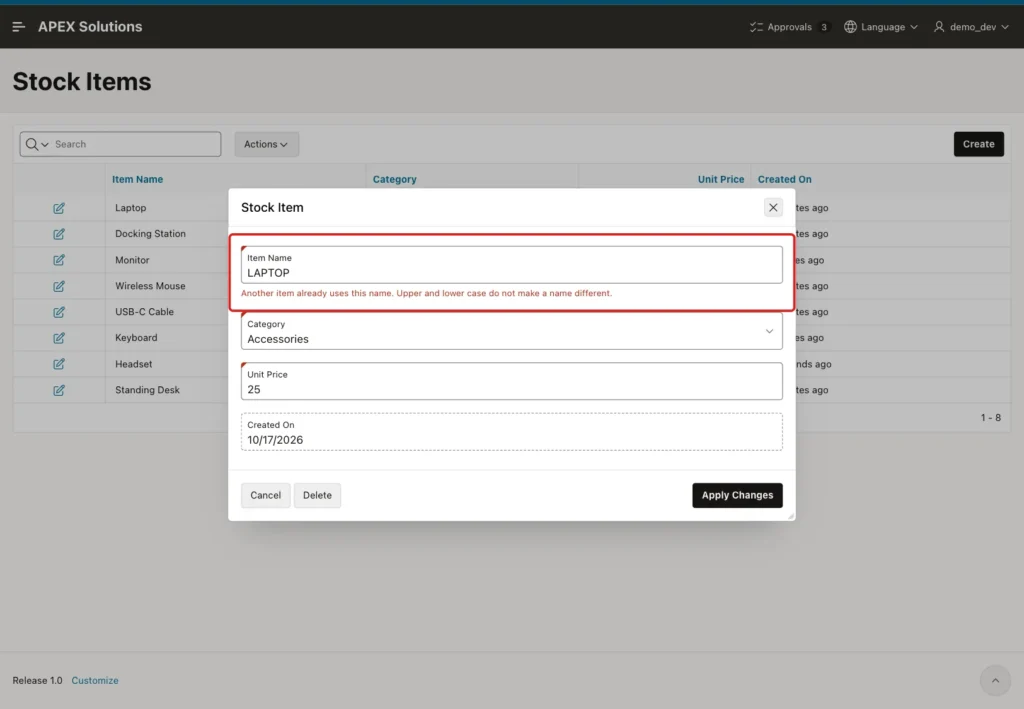Screen dimensions: 1024x709
Task: Click the edit icon for Wireless Mouse row
Action: 59,286
